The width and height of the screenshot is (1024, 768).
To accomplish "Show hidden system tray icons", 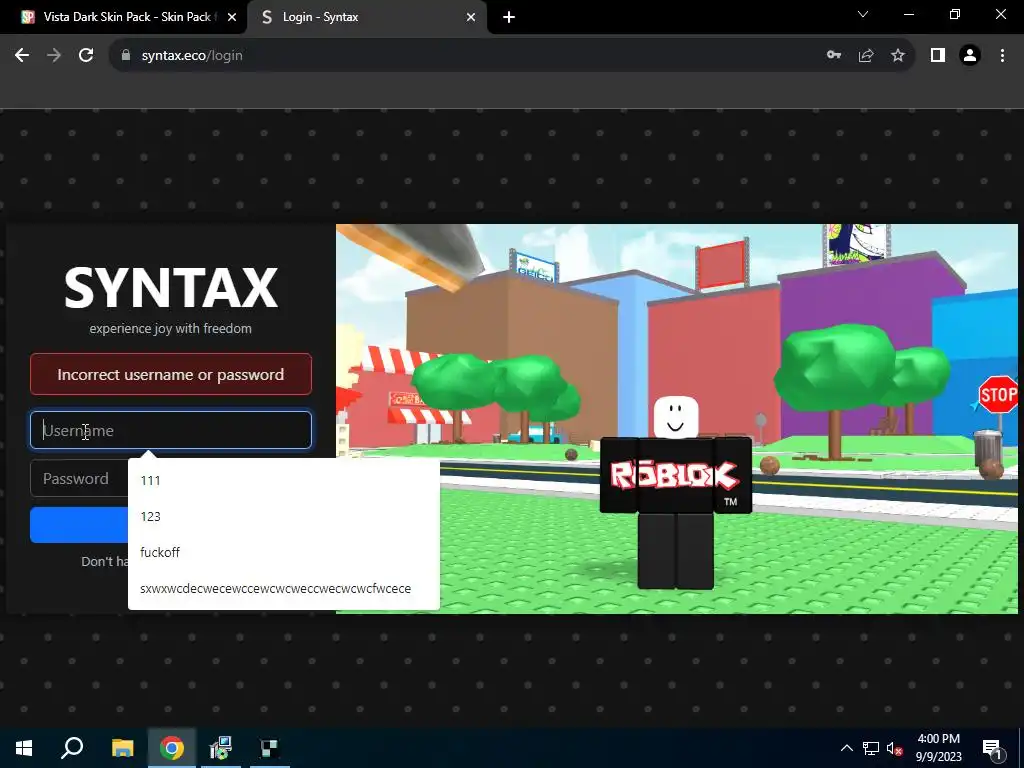I will pos(846,748).
